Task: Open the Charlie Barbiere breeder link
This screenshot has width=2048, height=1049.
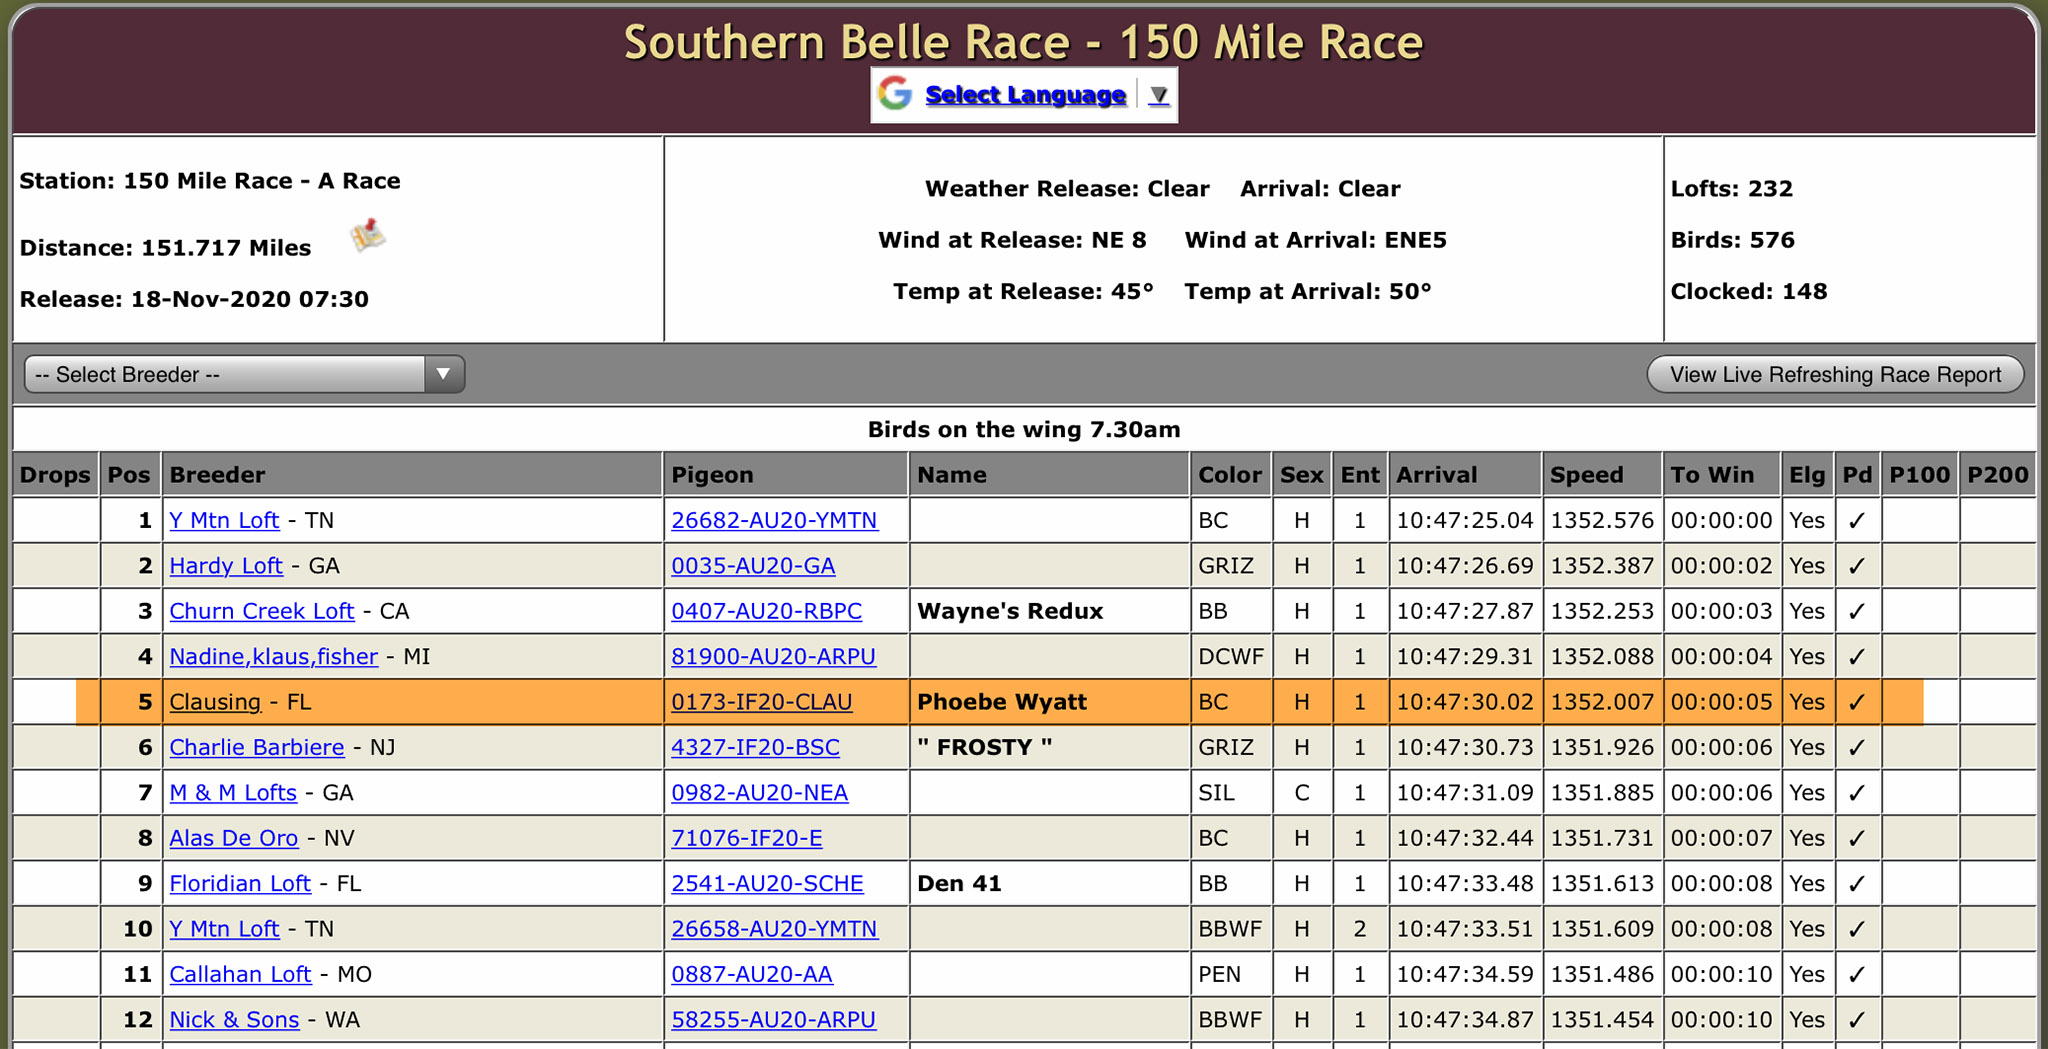Action: click(257, 747)
